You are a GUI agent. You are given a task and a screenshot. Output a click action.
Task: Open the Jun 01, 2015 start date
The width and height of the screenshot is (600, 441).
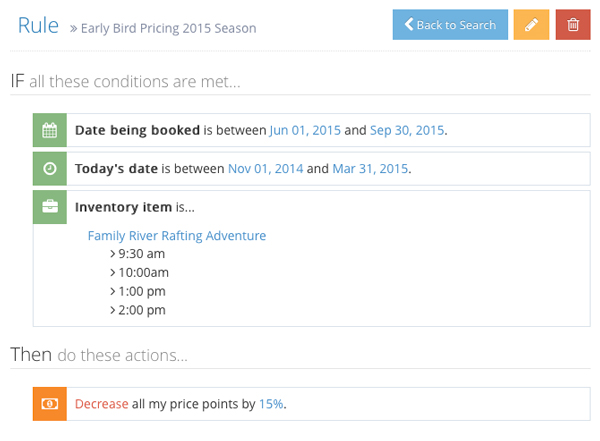304,130
